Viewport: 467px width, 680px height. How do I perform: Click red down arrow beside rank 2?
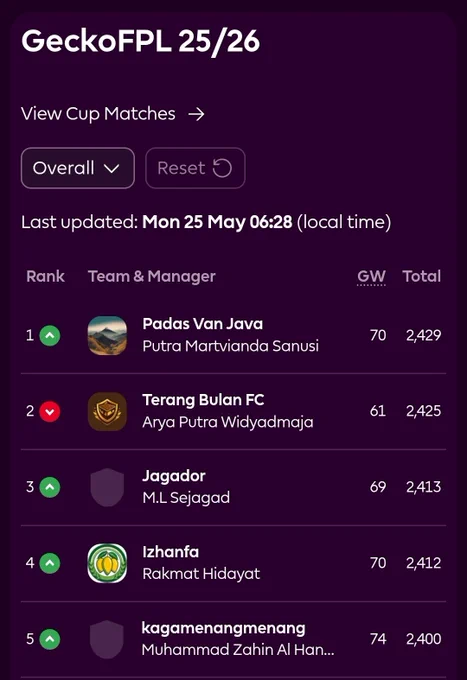(x=50, y=411)
